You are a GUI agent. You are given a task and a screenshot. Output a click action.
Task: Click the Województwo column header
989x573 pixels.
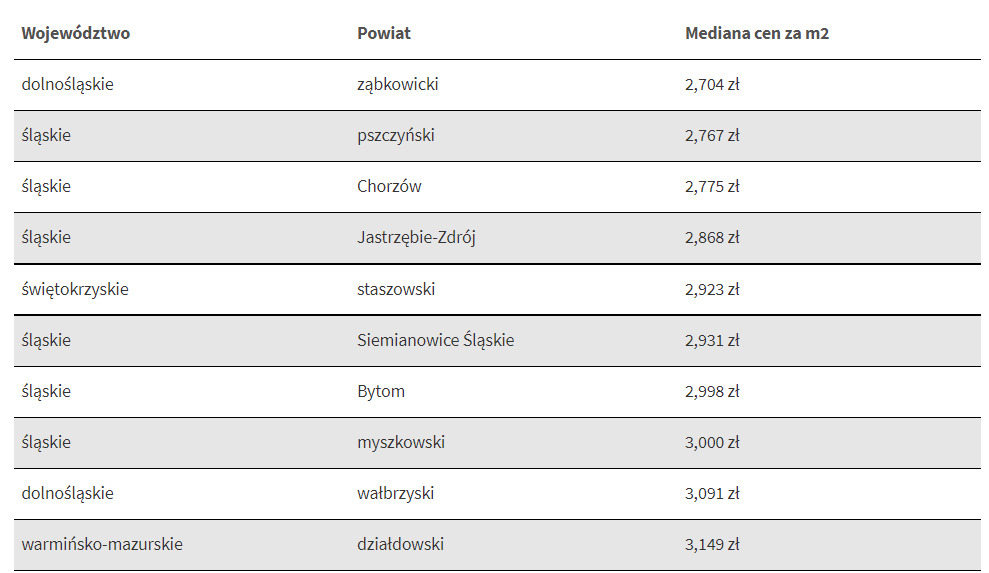pyautogui.click(x=76, y=33)
